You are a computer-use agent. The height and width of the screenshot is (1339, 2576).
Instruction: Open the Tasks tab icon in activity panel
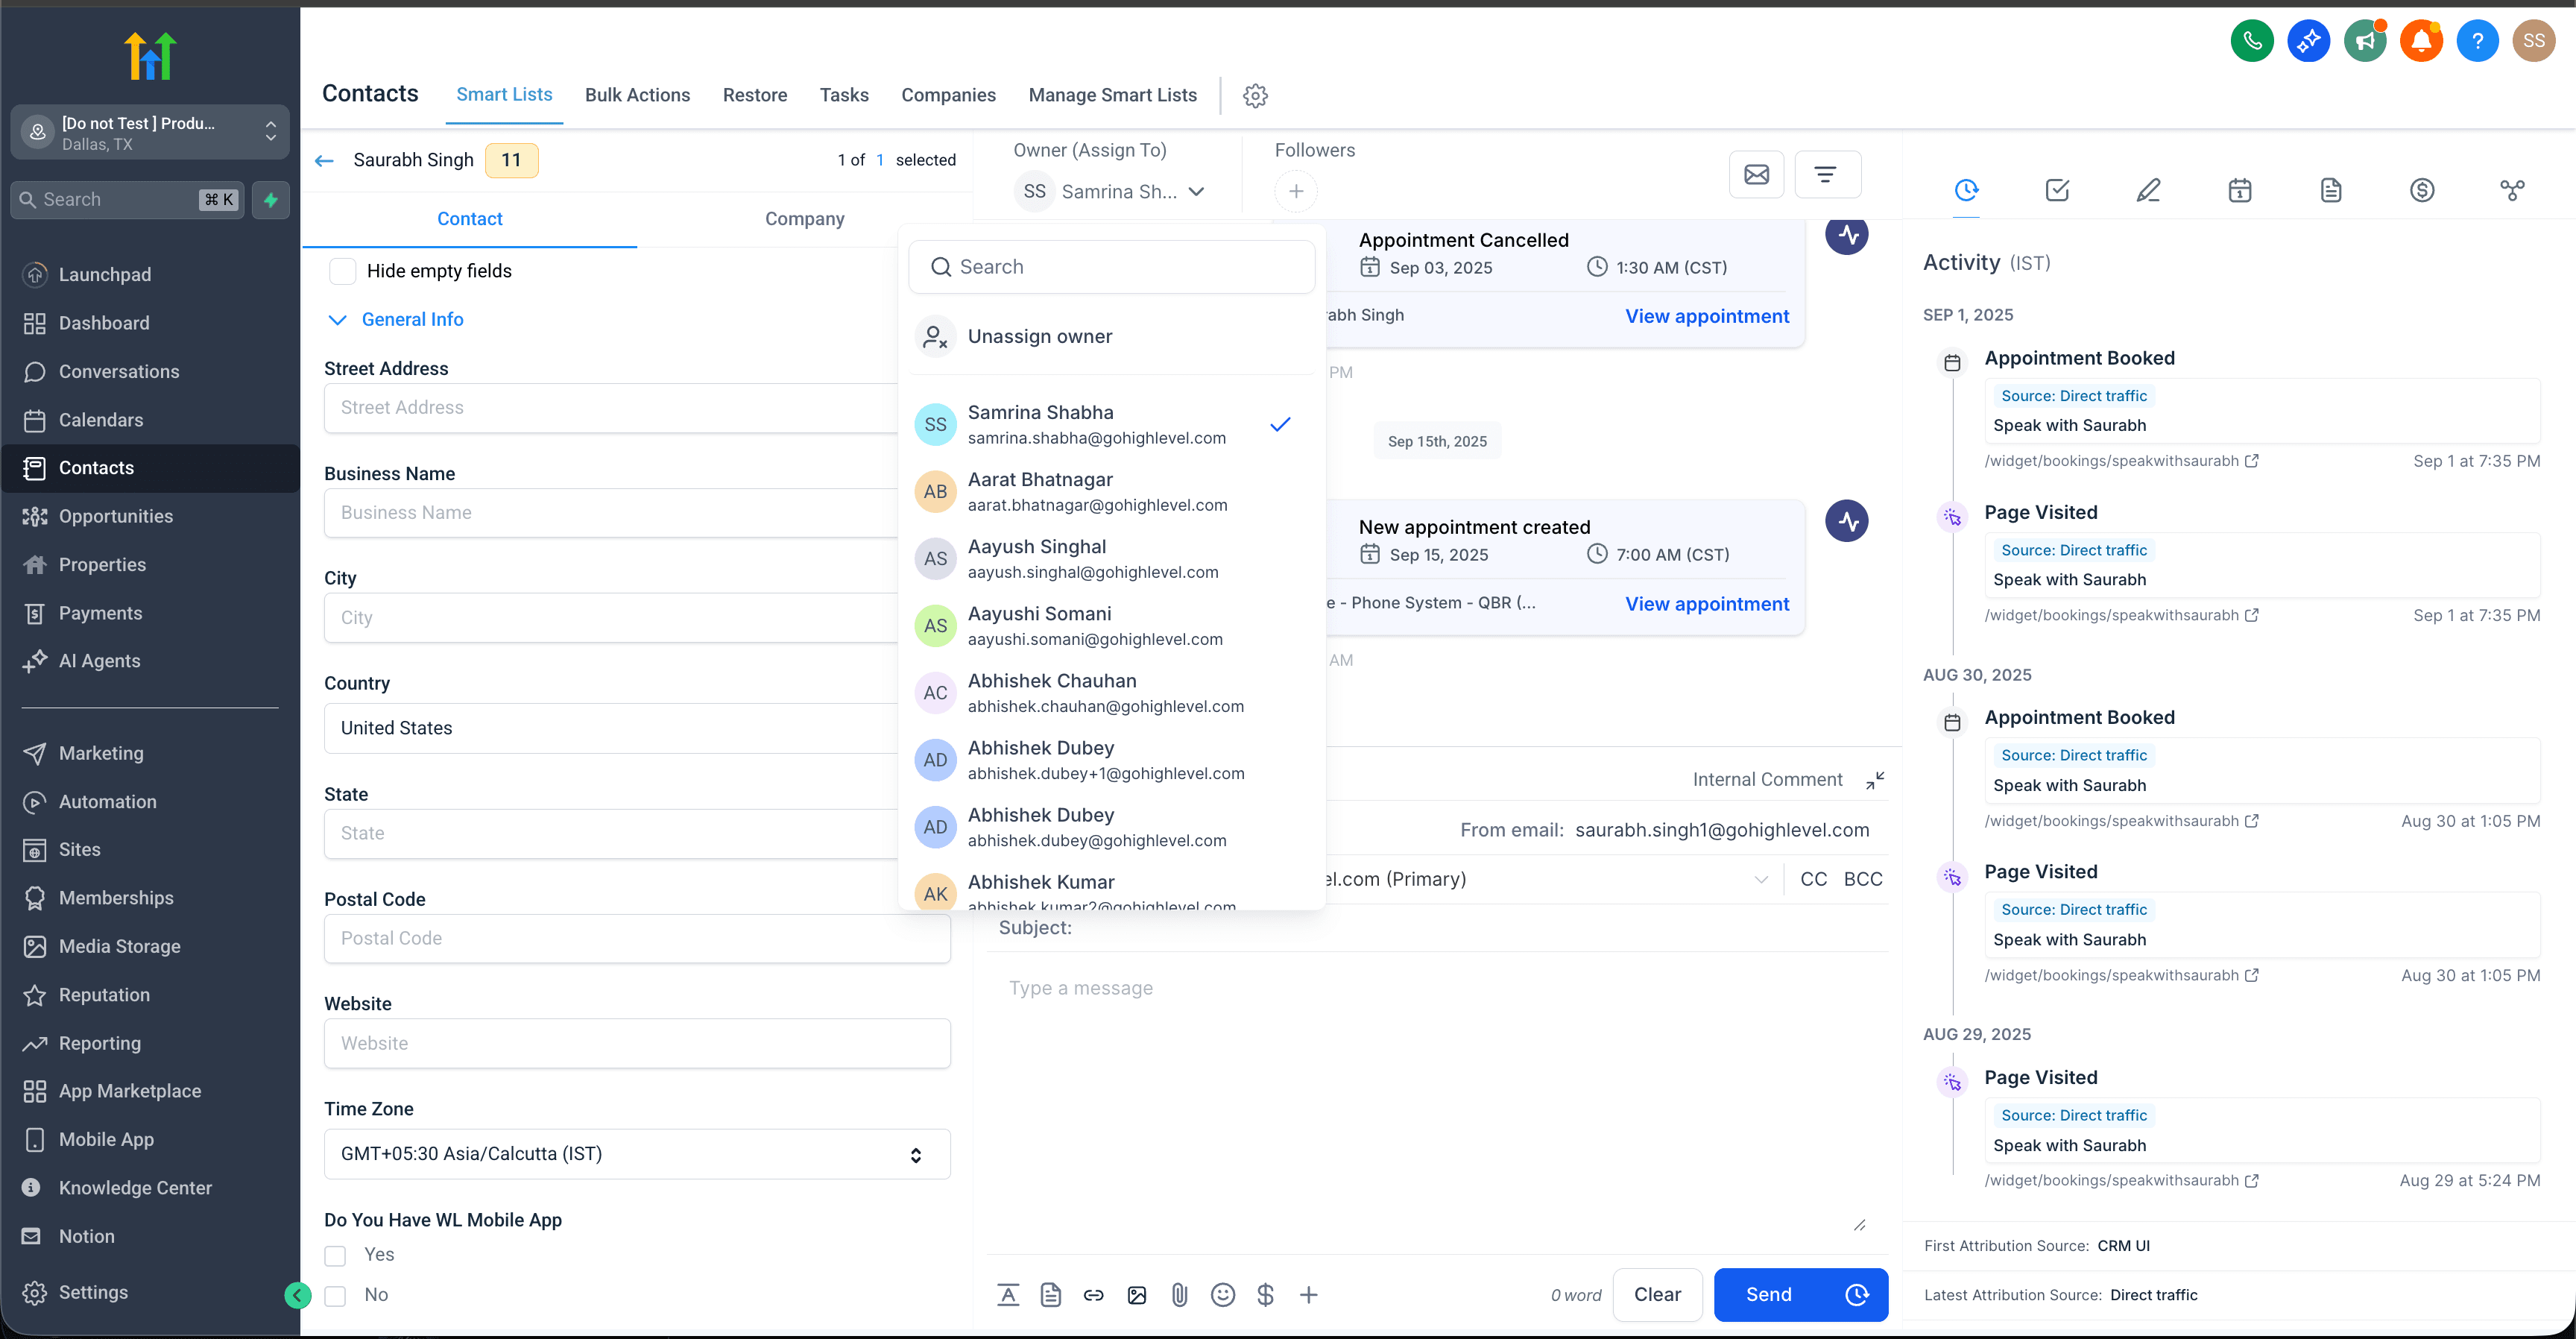coord(2058,190)
